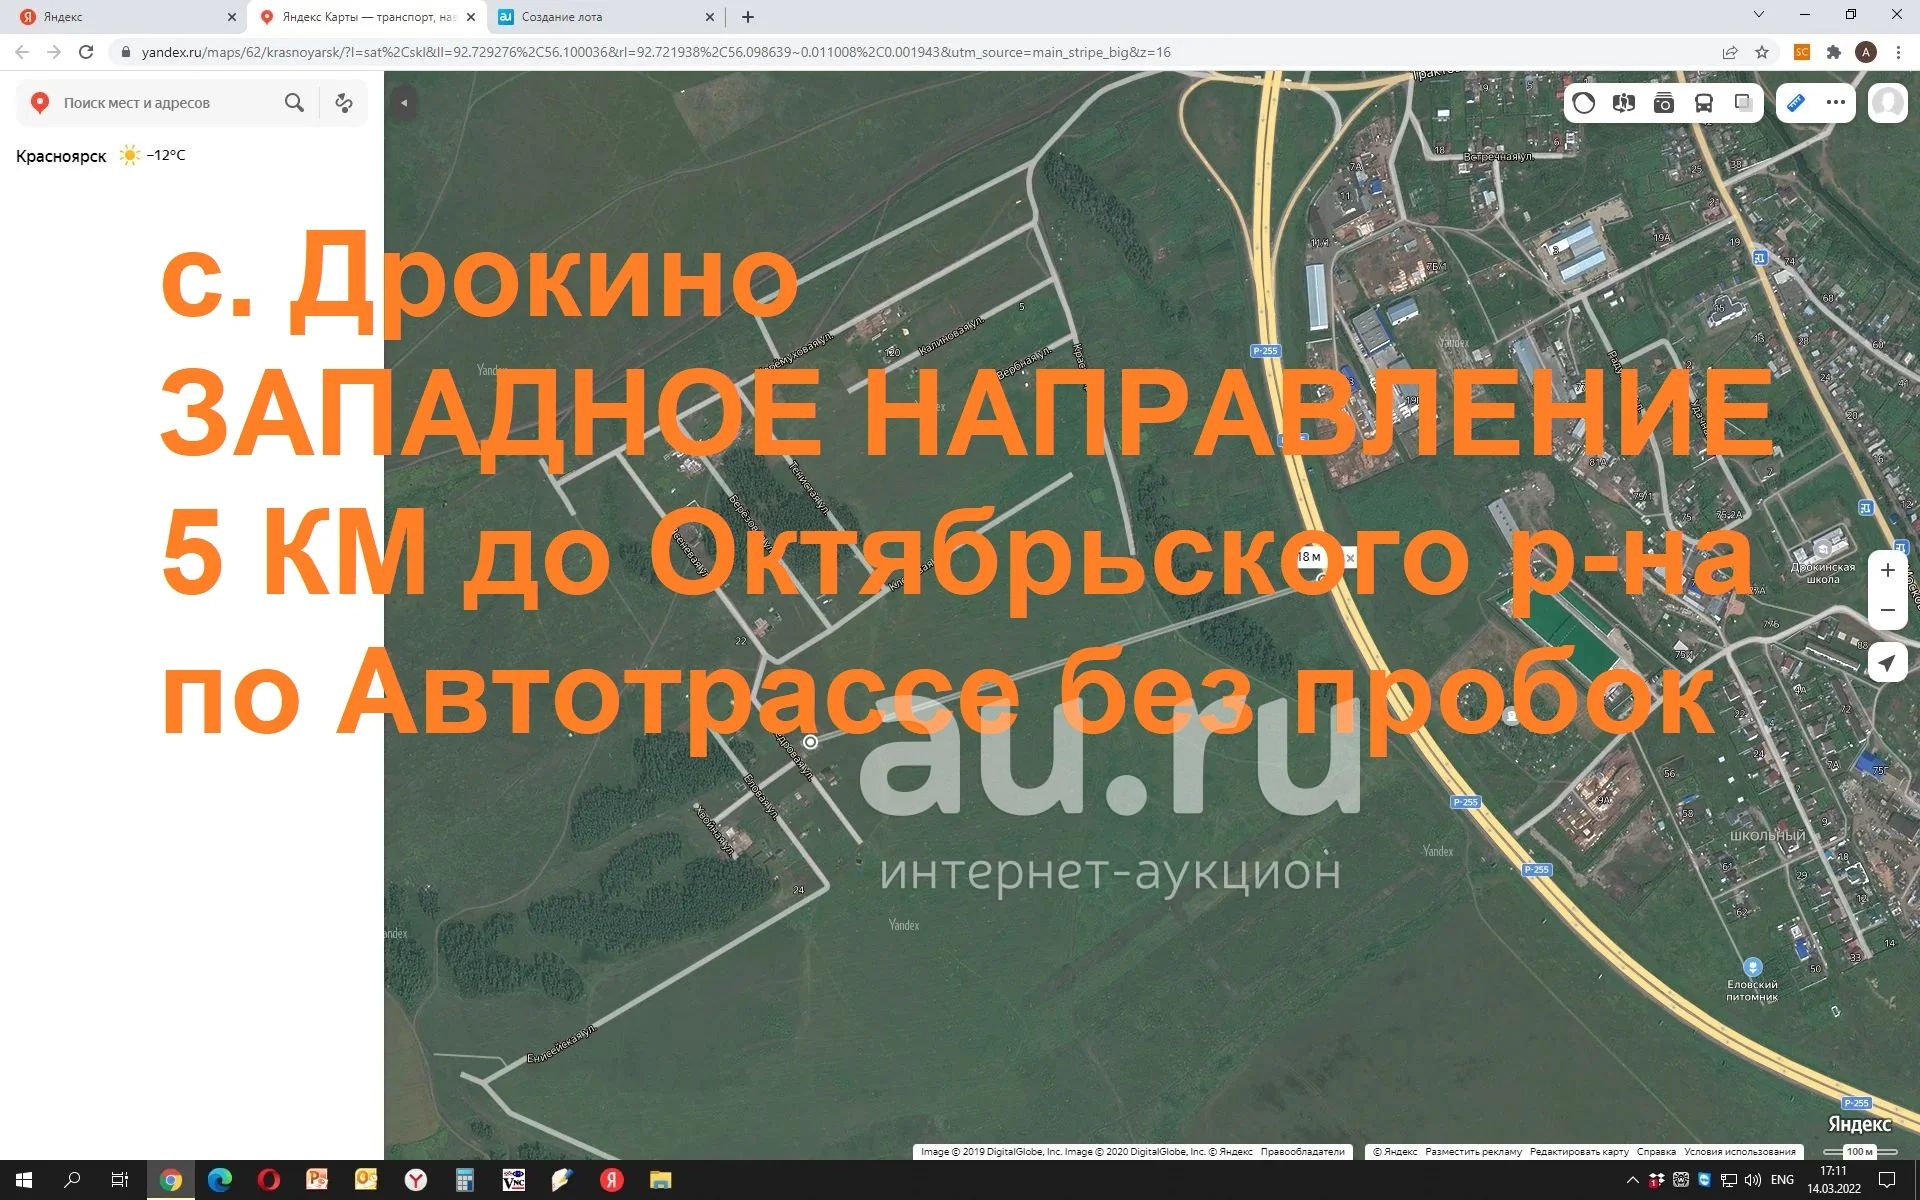The image size is (1920, 1200).
Task: Bookmark this page with the star
Action: pos(1762,52)
